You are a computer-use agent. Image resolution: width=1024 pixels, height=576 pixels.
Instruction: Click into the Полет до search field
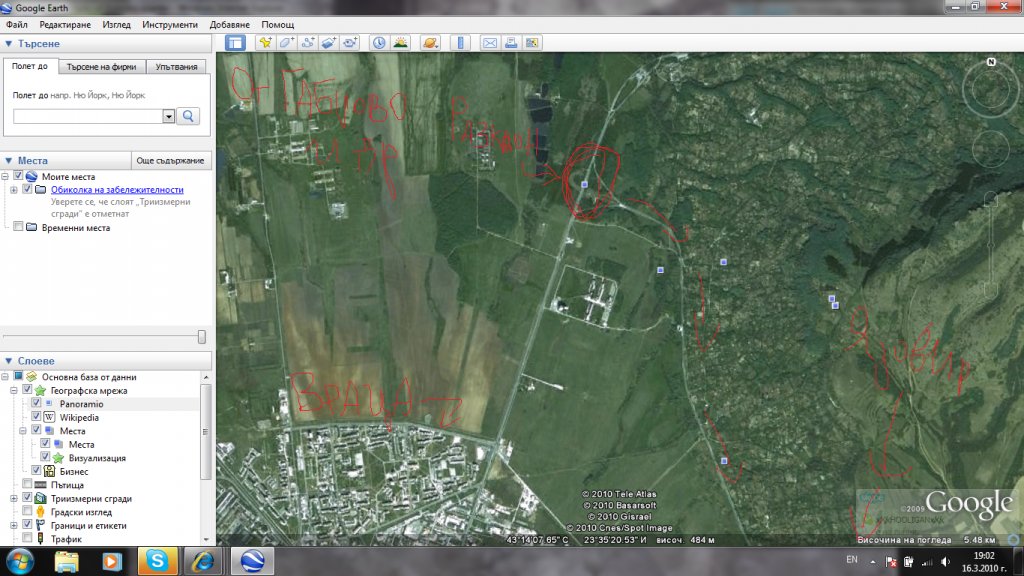(x=88, y=116)
